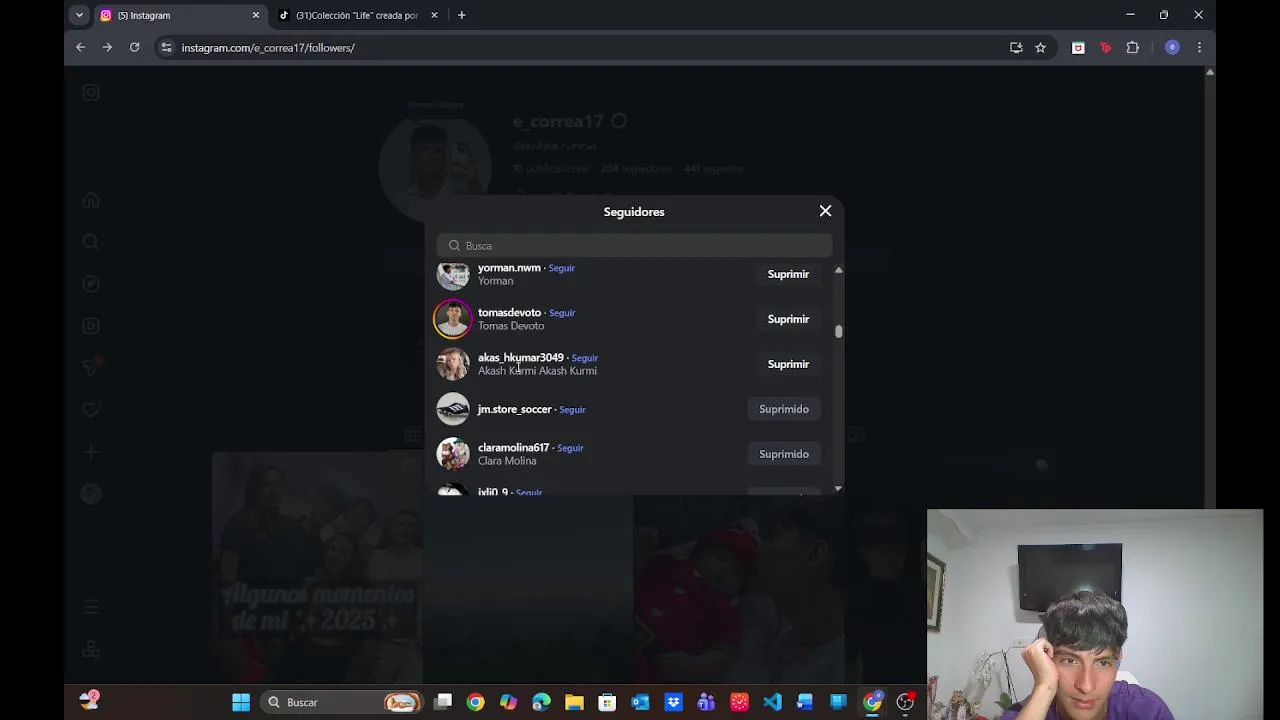Screen dimensions: 1280x720
Task: Open username jm.store_soccer
Action: pos(515,409)
